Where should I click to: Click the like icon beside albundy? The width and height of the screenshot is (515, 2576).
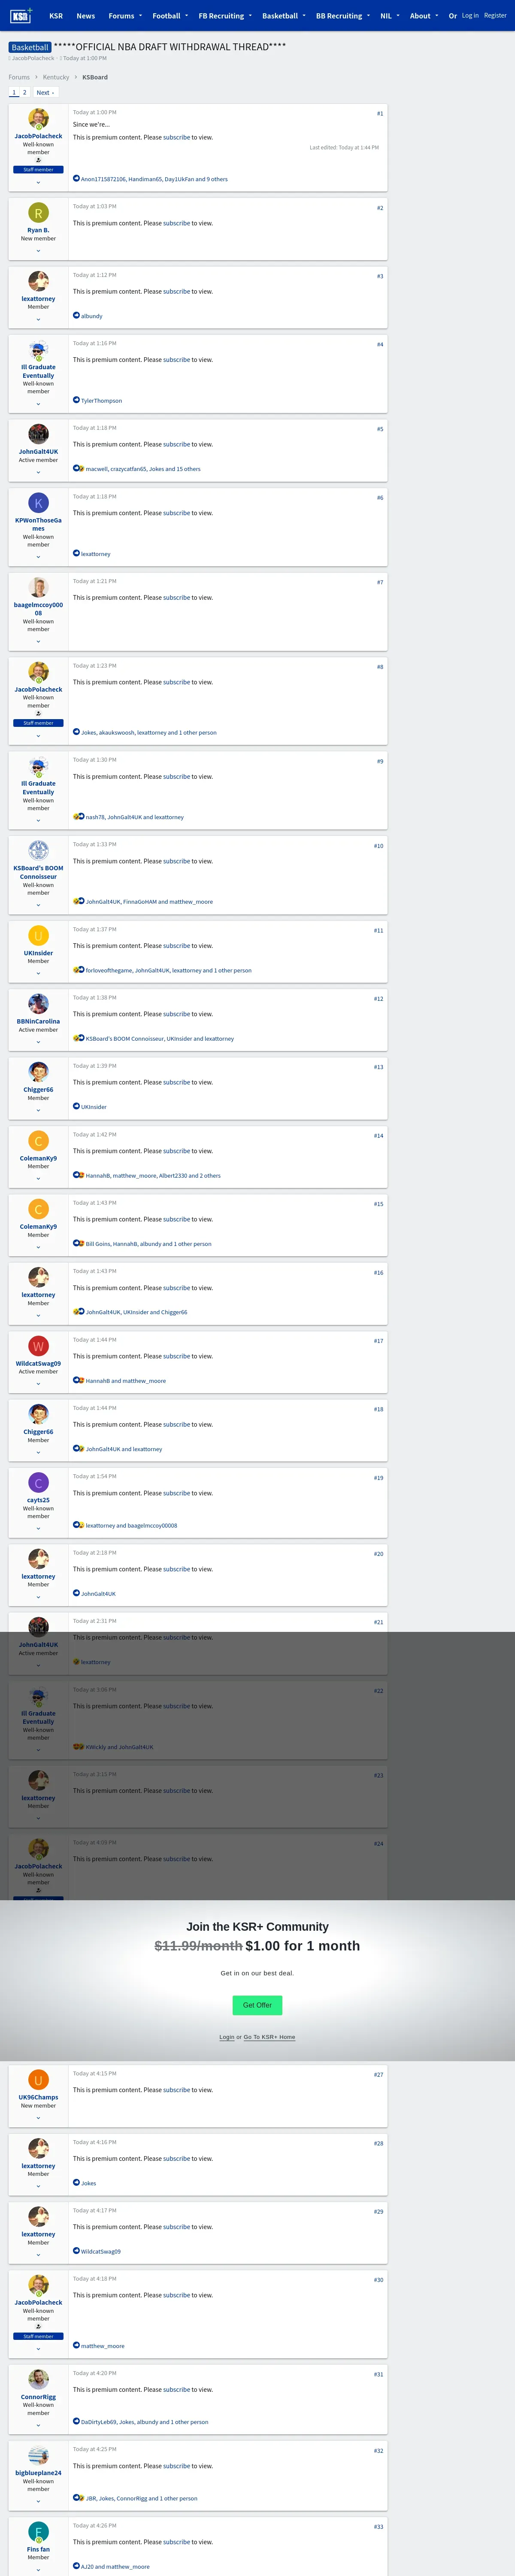[x=76, y=316]
